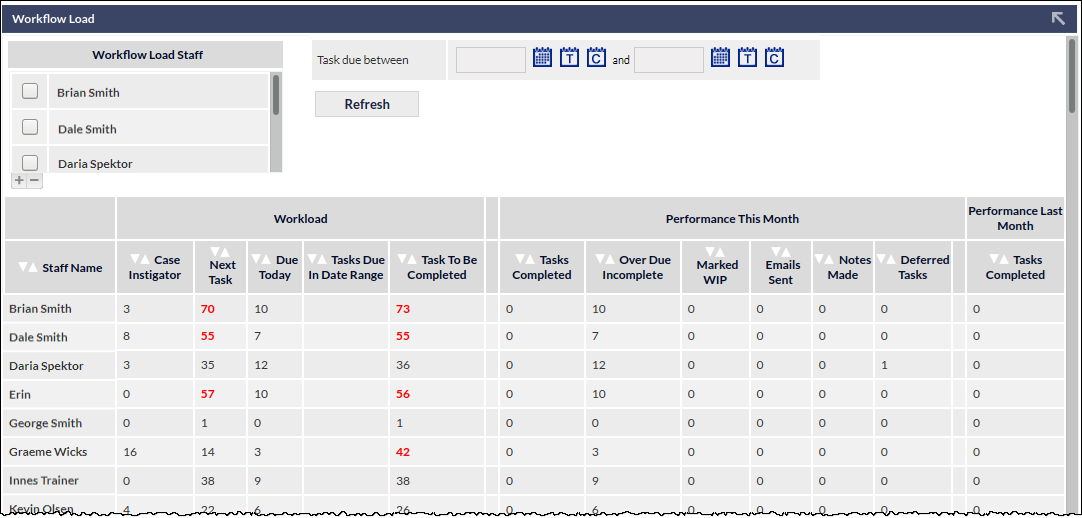The height and width of the screenshot is (518, 1082).
Task: Click Innes Trainer in the table
Action: pyautogui.click(x=44, y=480)
